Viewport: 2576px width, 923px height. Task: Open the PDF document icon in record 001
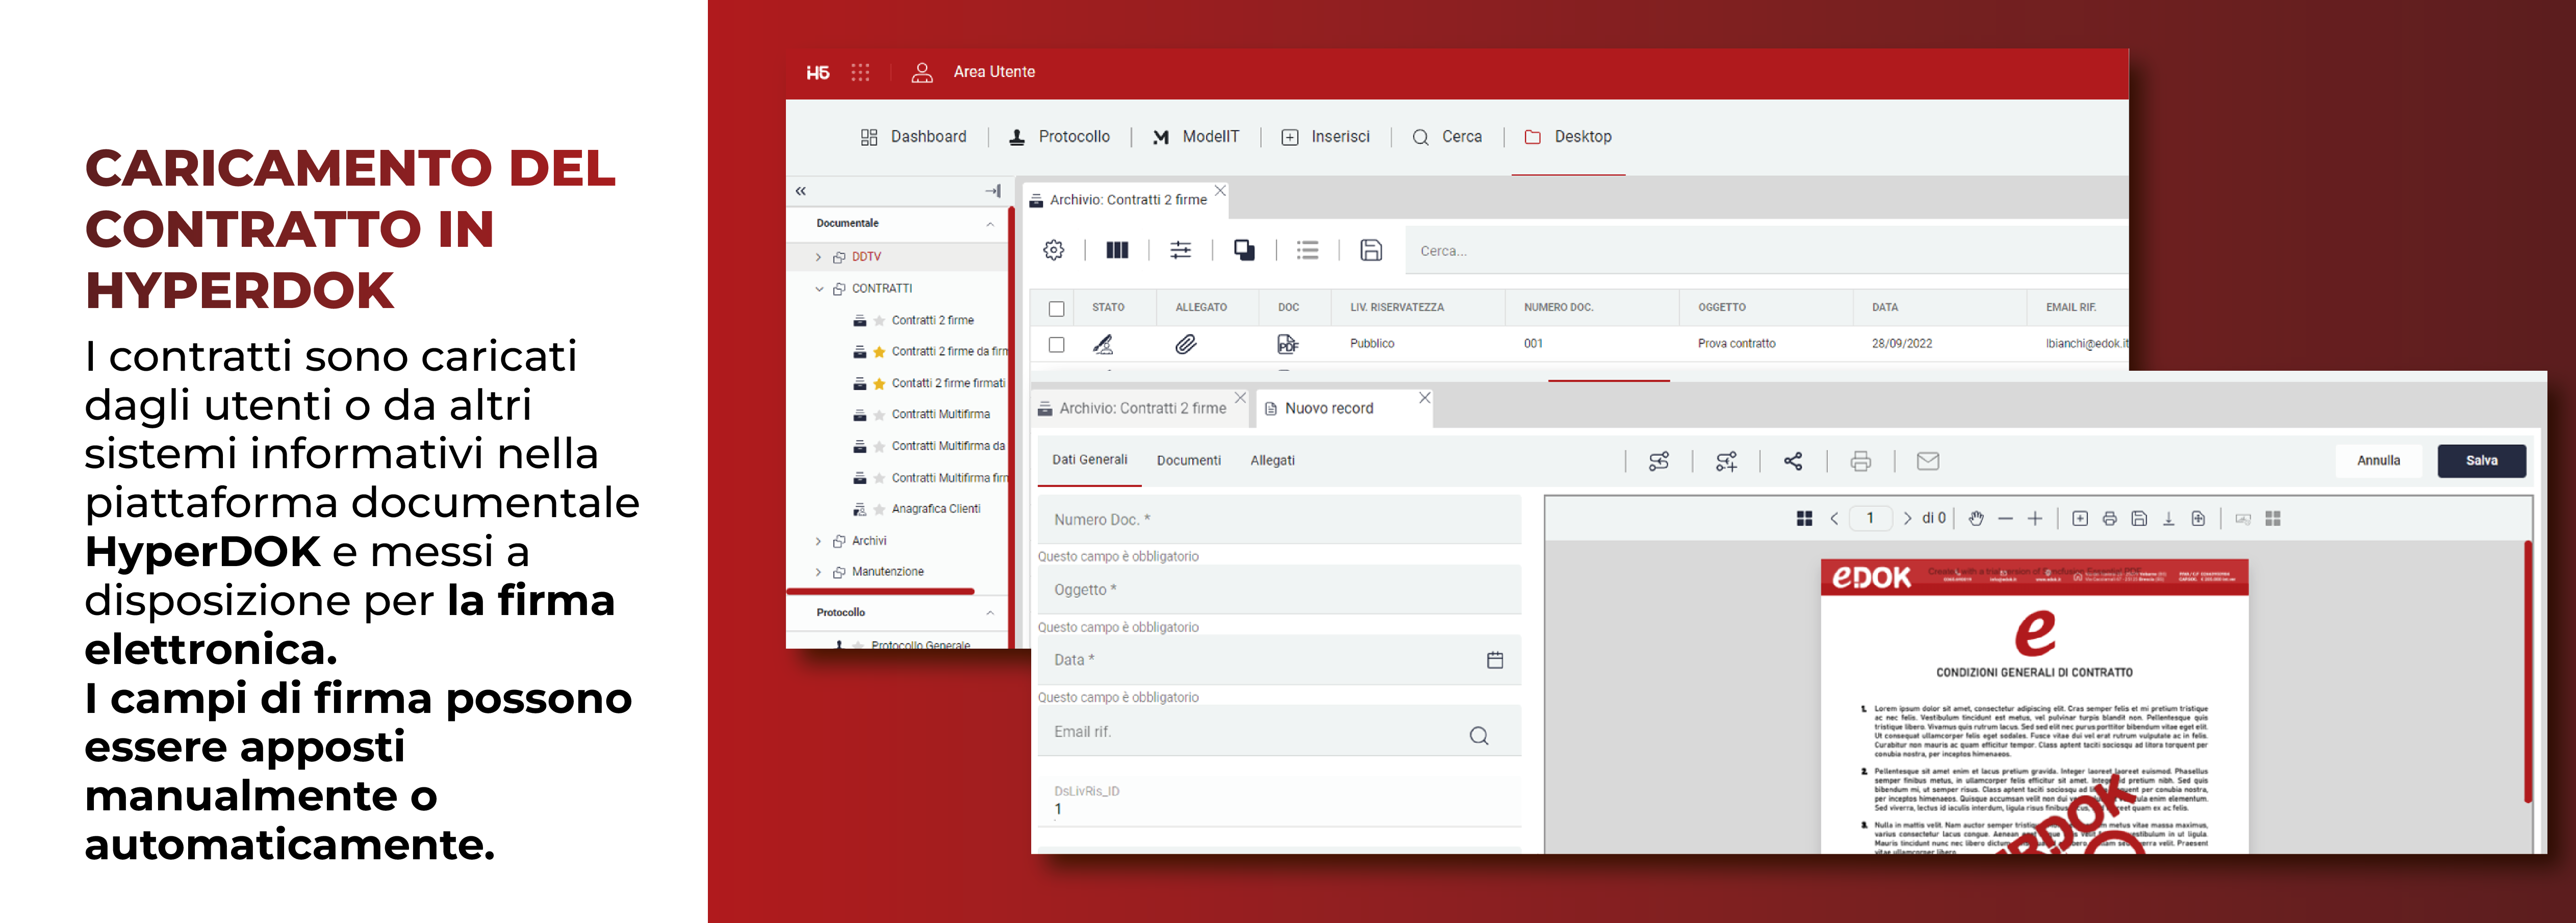(1287, 344)
